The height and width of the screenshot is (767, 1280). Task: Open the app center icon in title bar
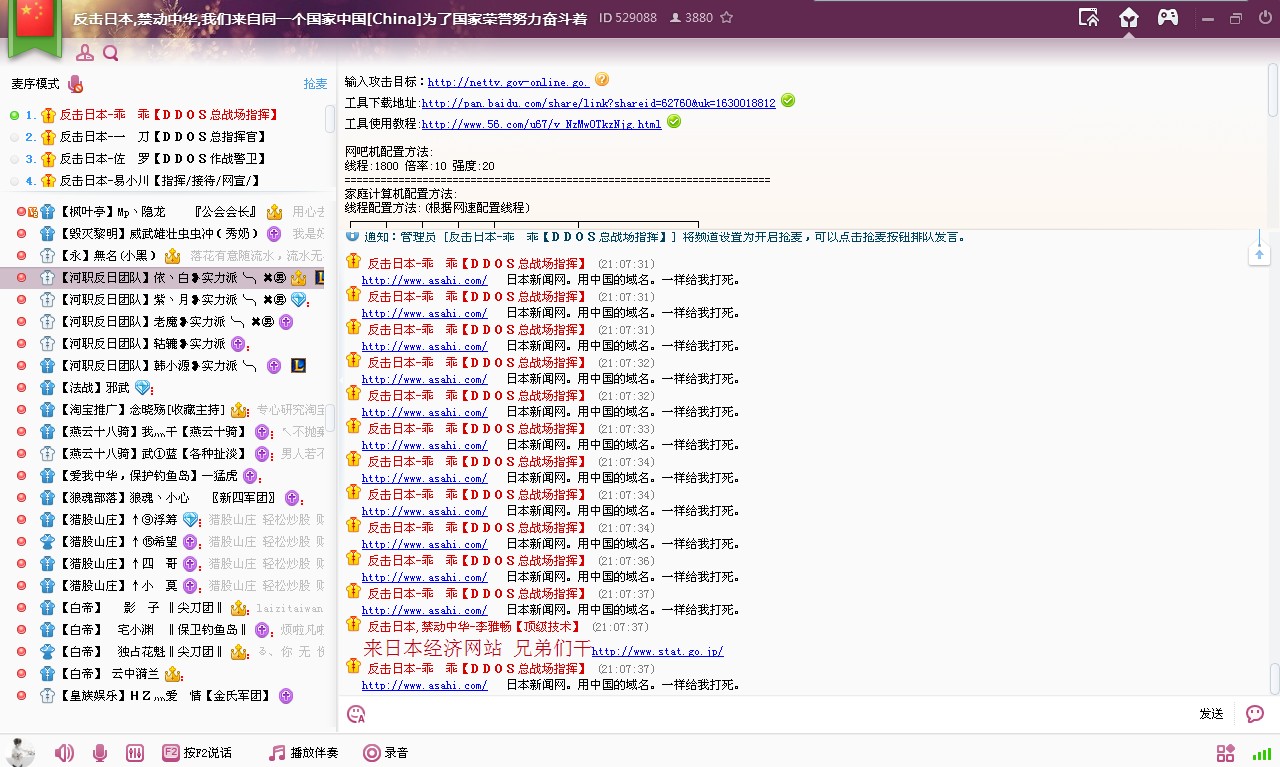click(x=1089, y=18)
